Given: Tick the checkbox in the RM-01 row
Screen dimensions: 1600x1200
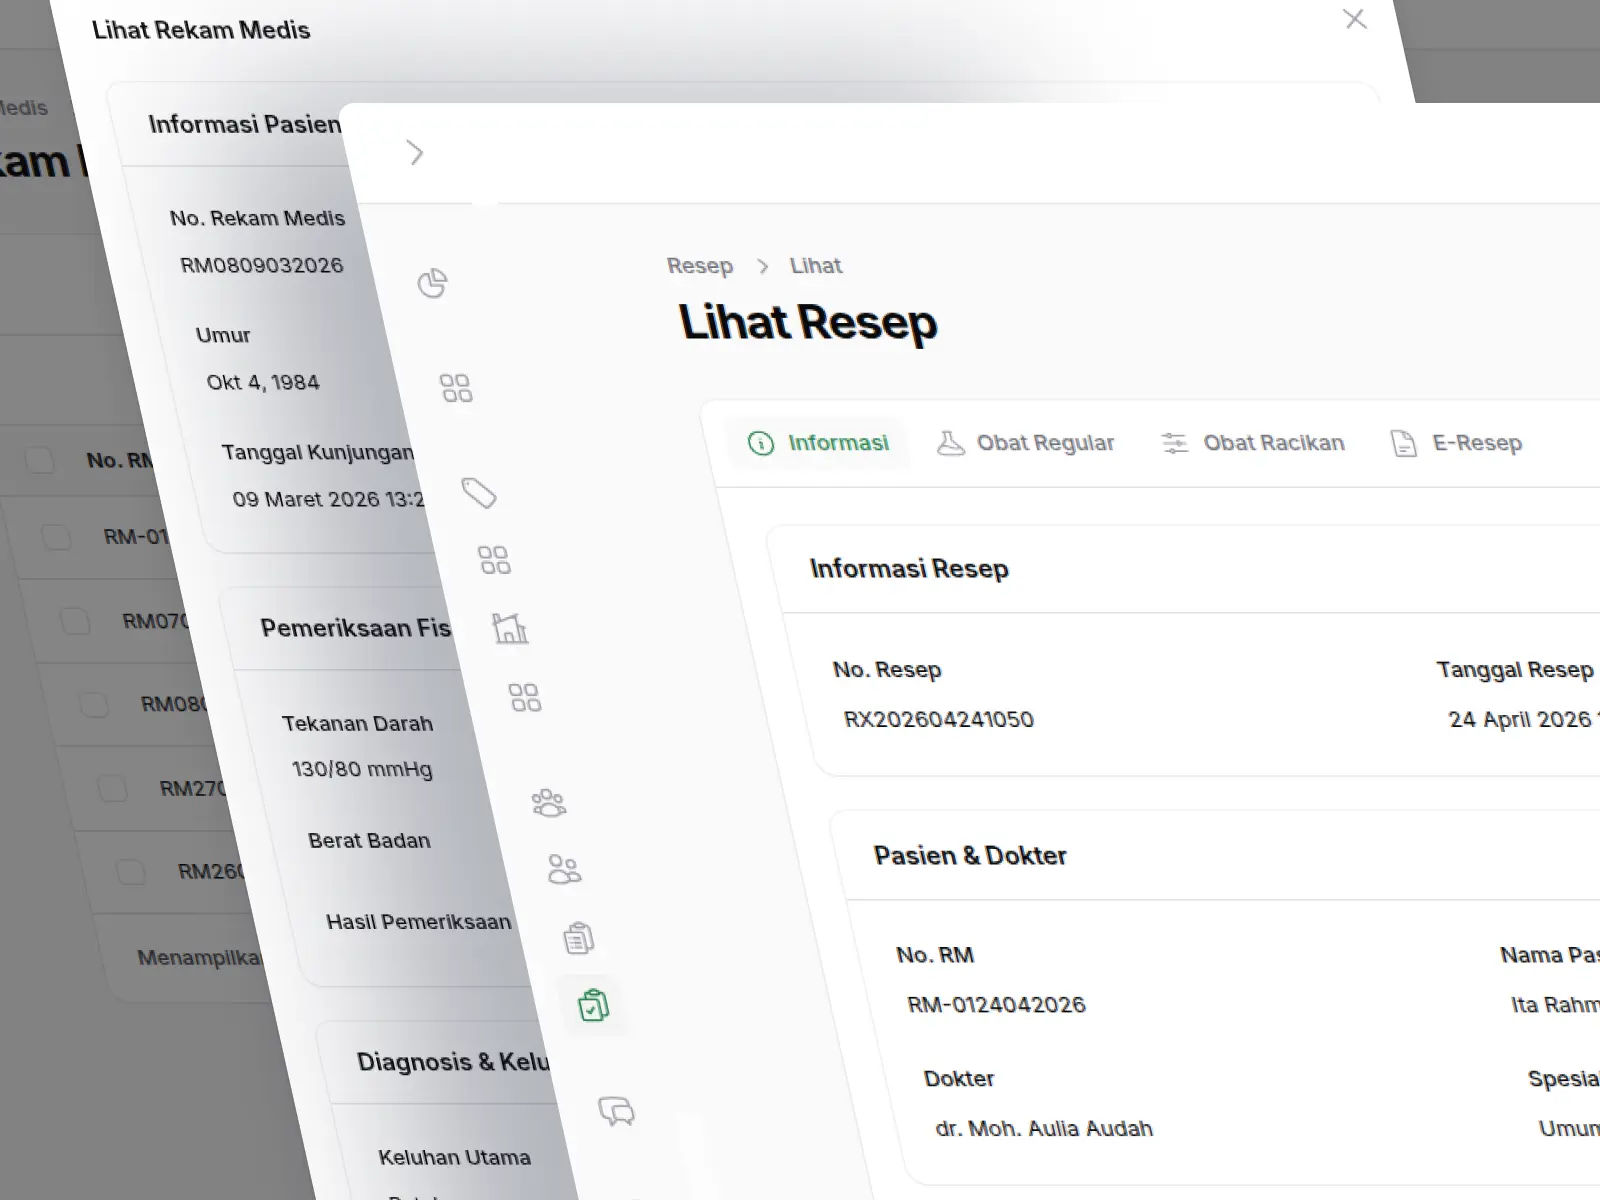Looking at the screenshot, I should coord(56,537).
